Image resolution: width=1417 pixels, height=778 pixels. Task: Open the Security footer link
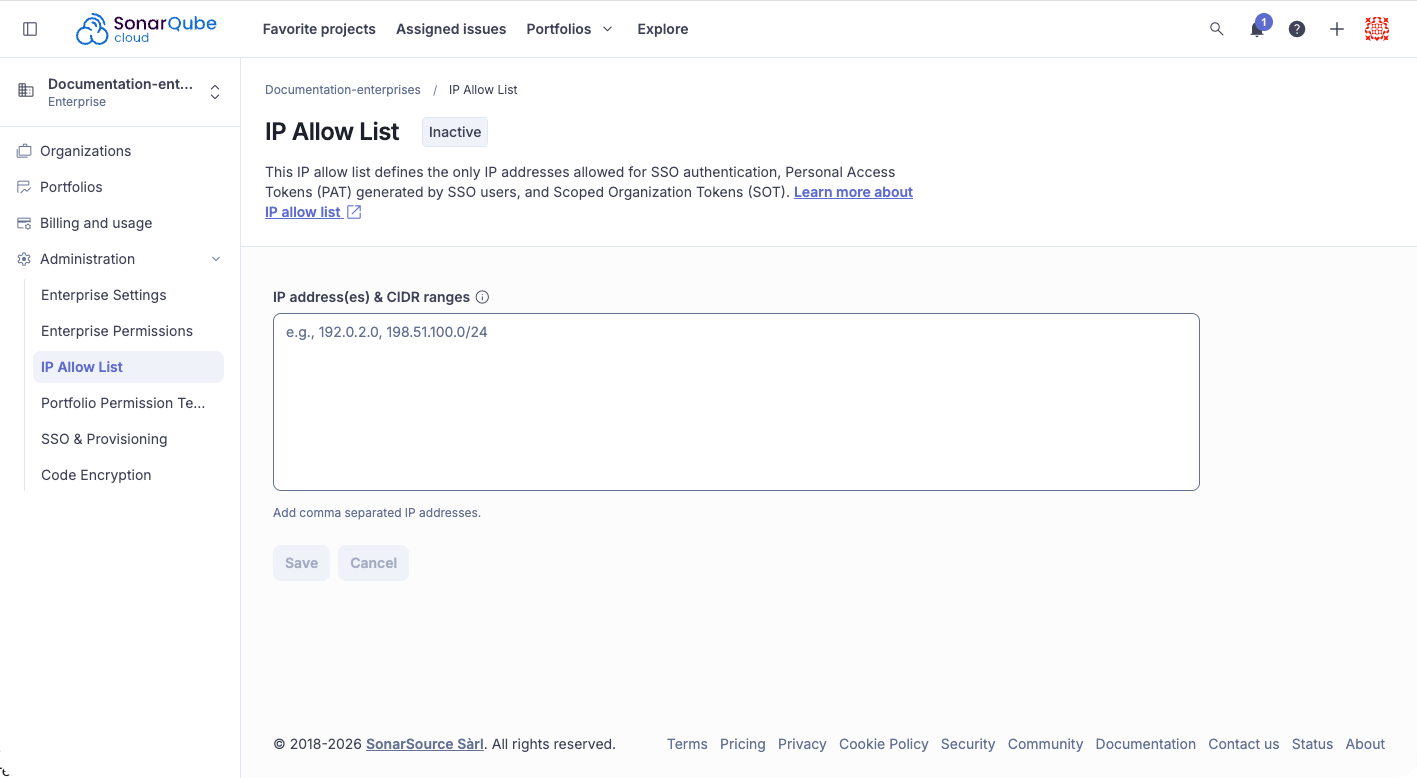pos(968,744)
